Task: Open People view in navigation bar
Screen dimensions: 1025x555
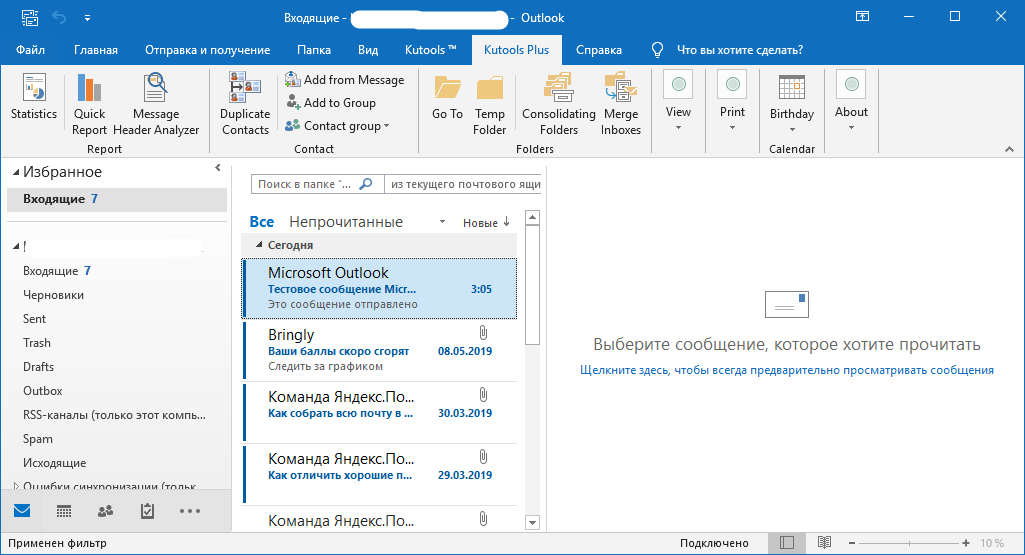Action: (105, 511)
